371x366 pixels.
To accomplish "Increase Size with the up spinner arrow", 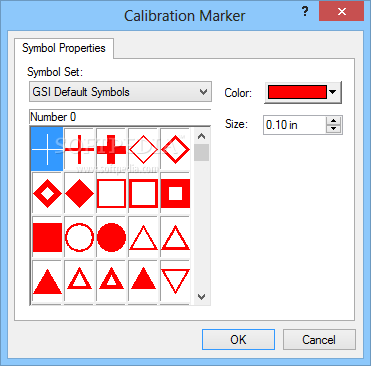I will [333, 121].
